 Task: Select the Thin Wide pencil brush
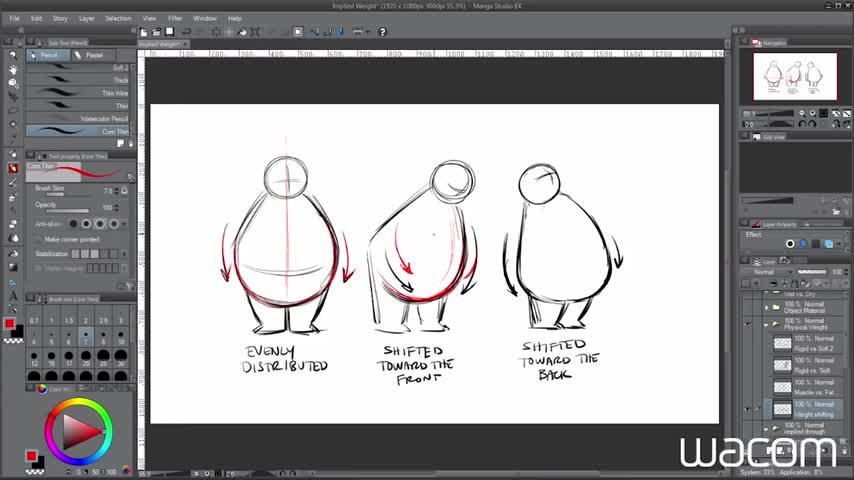(x=77, y=93)
